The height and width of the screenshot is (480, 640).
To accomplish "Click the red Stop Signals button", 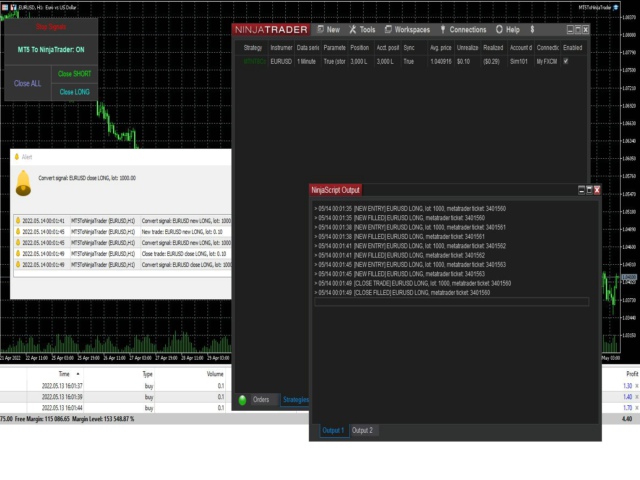I will (51, 27).
